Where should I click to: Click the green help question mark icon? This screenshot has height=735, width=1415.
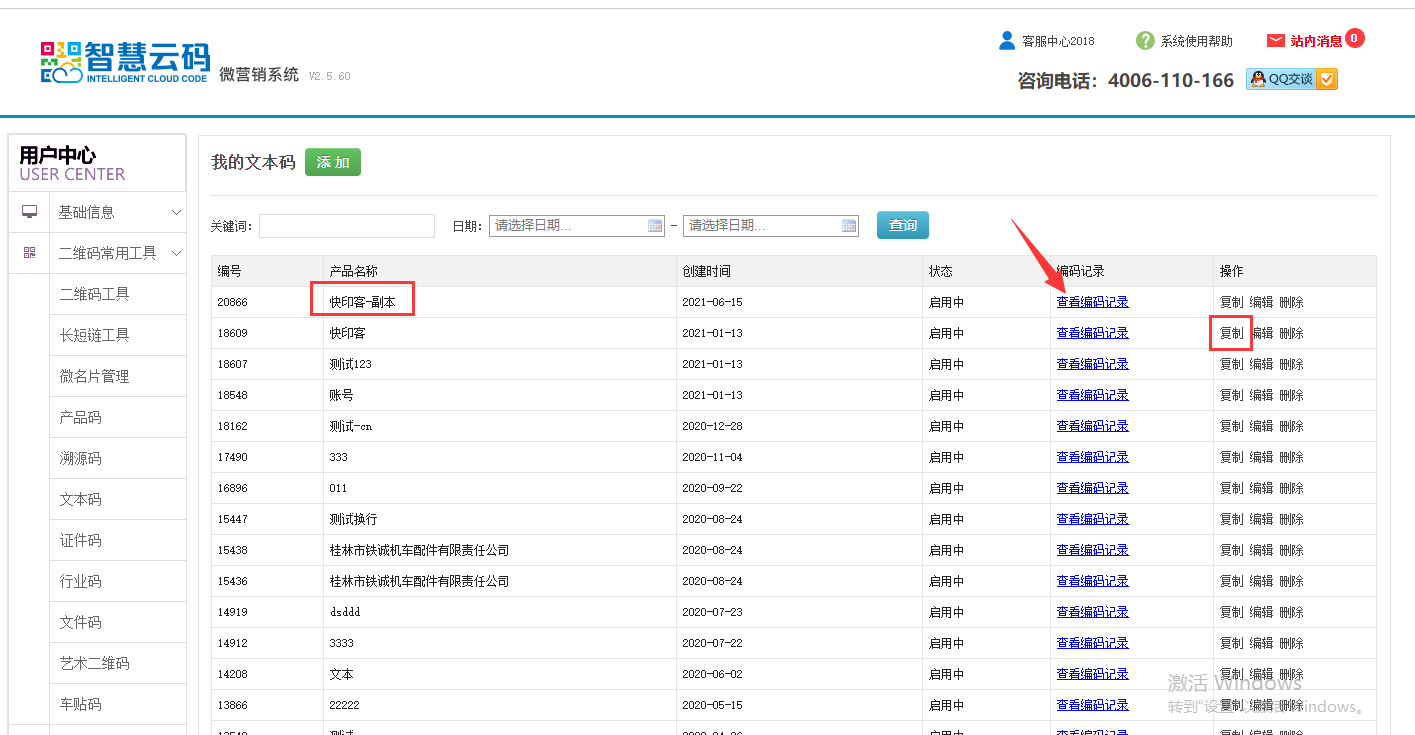pyautogui.click(x=1144, y=40)
